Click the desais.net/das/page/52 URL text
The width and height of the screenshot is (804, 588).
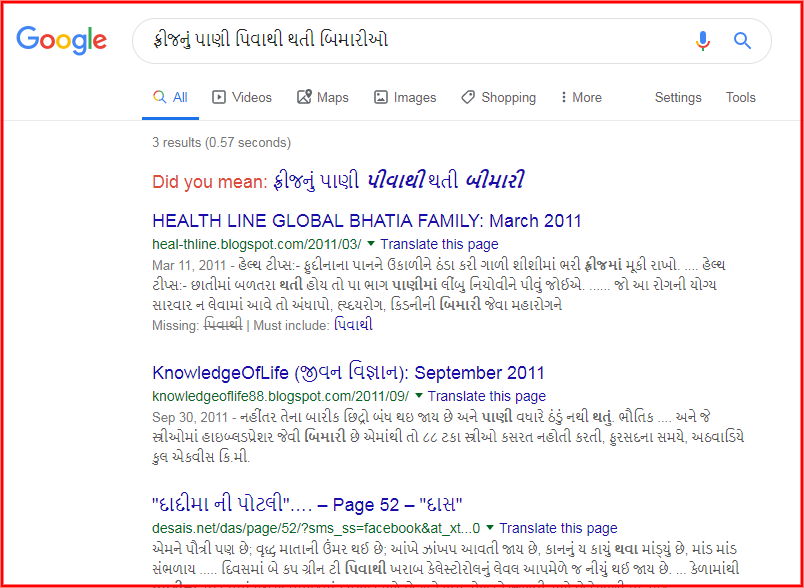316,528
